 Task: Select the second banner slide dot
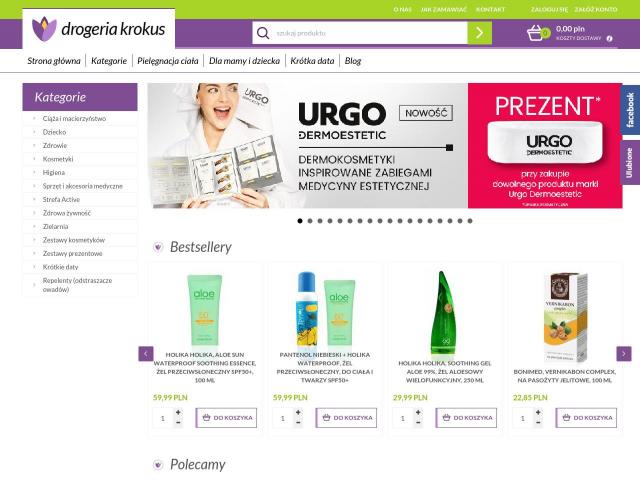[x=310, y=221]
